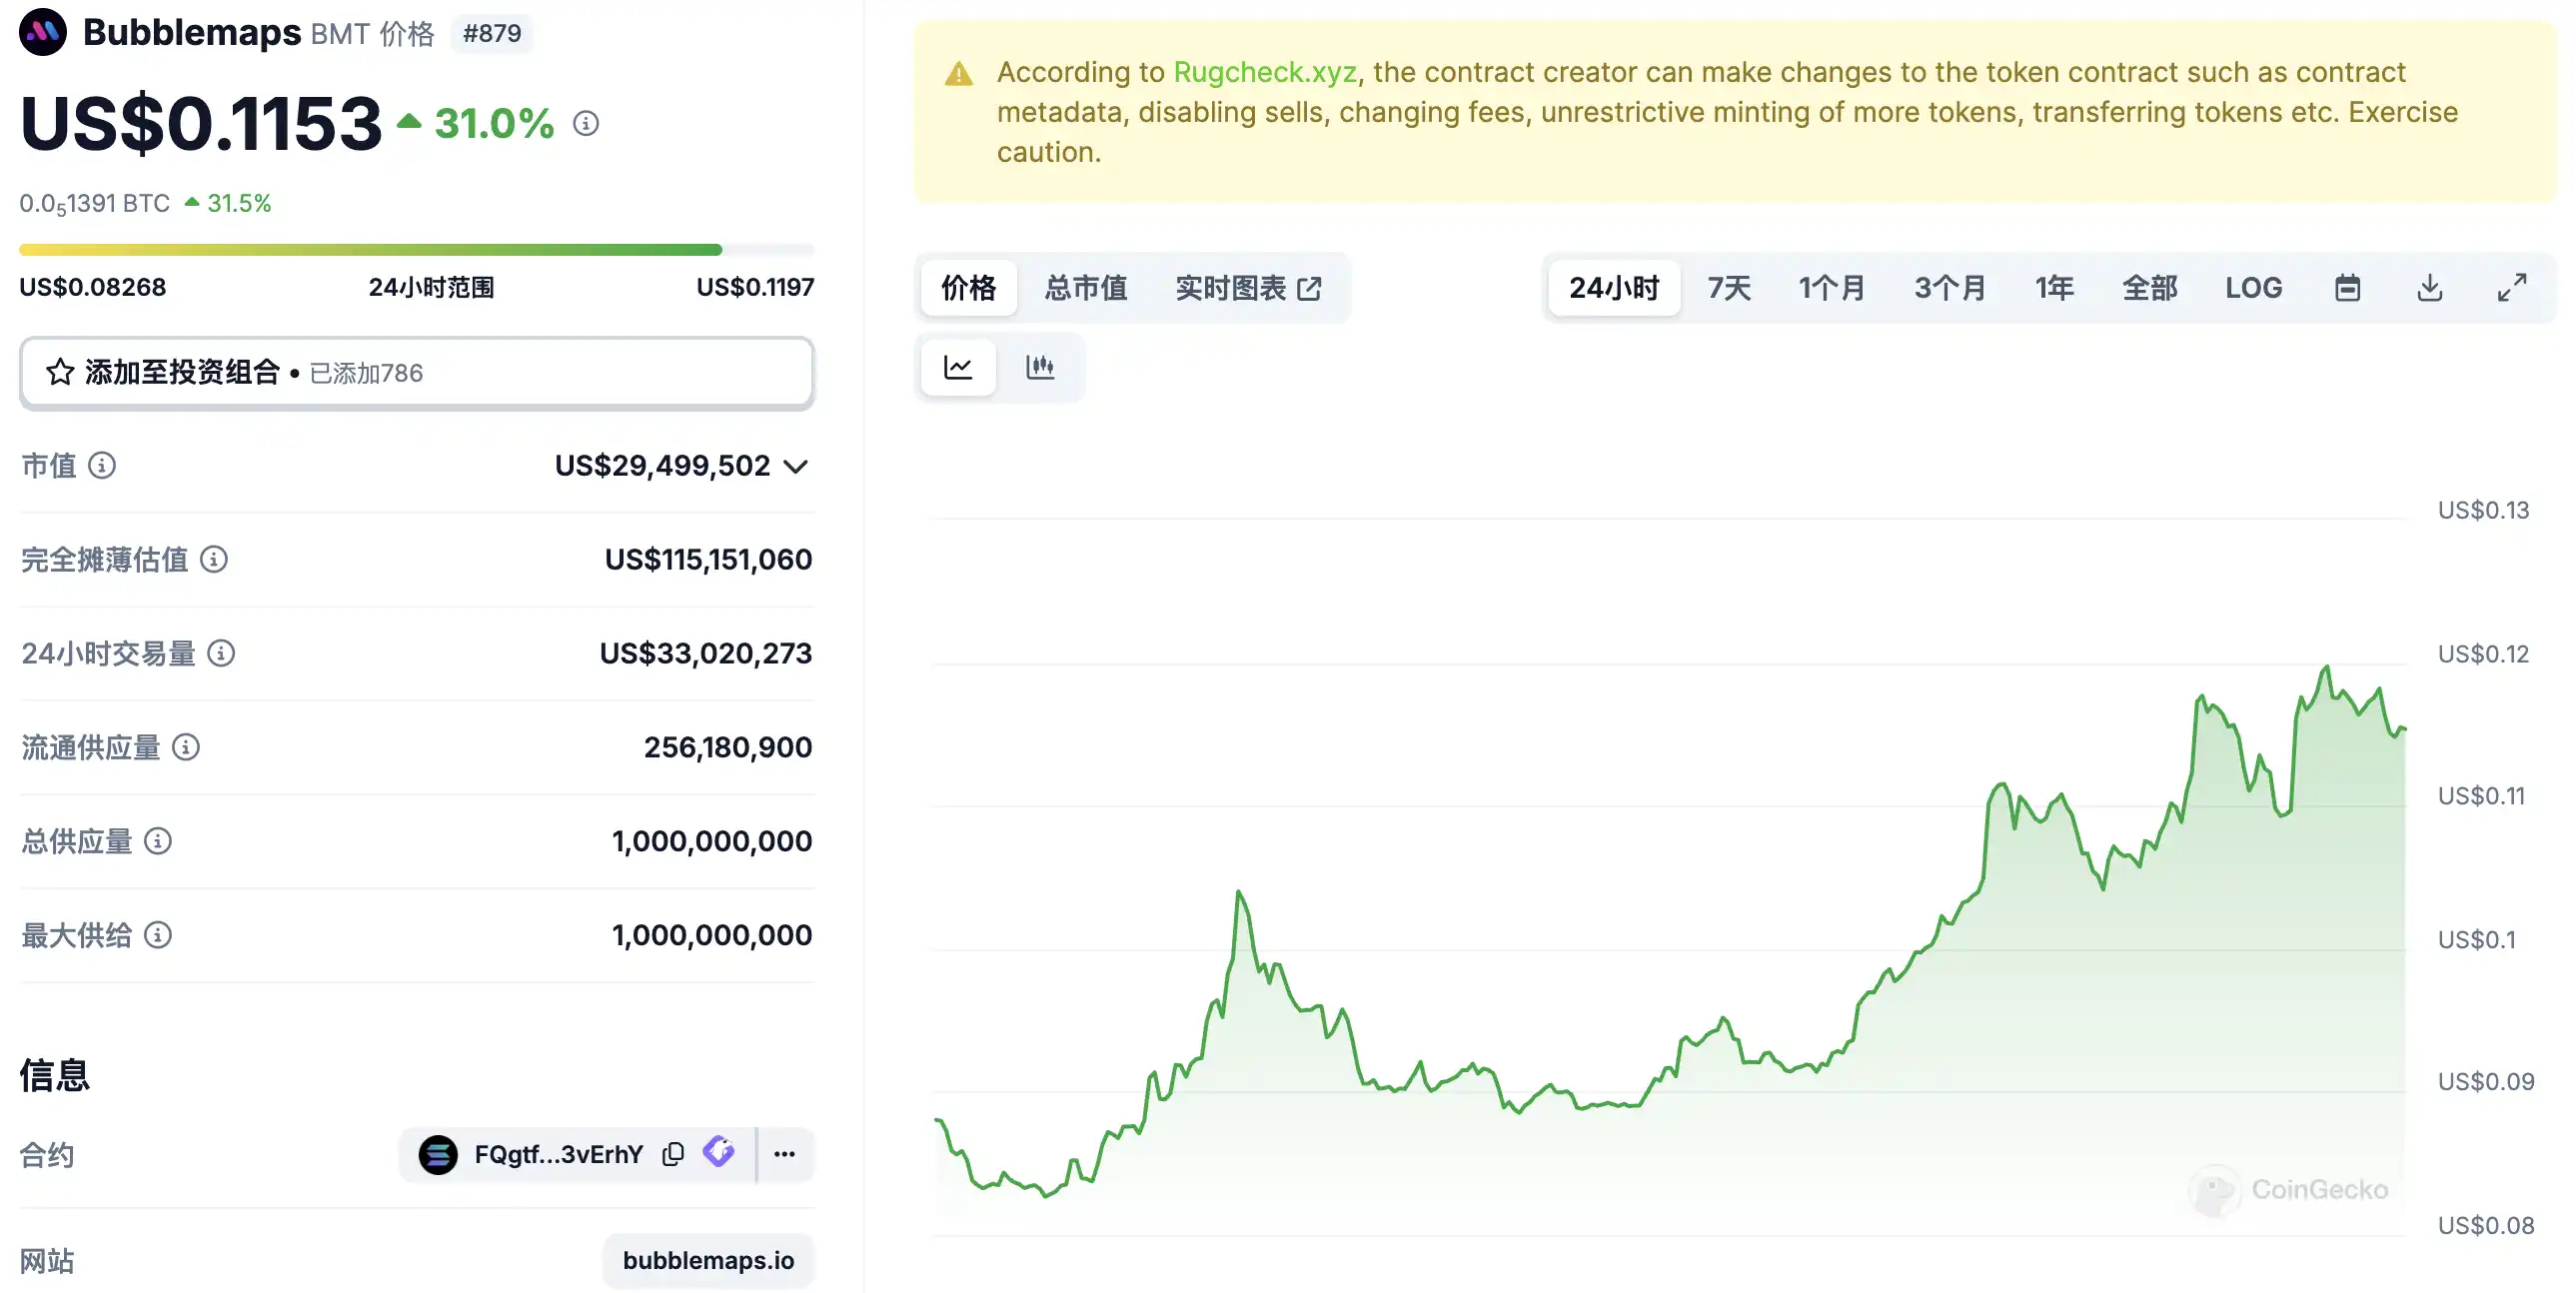
Task: Open the calendar date range picker
Action: pos(2347,288)
